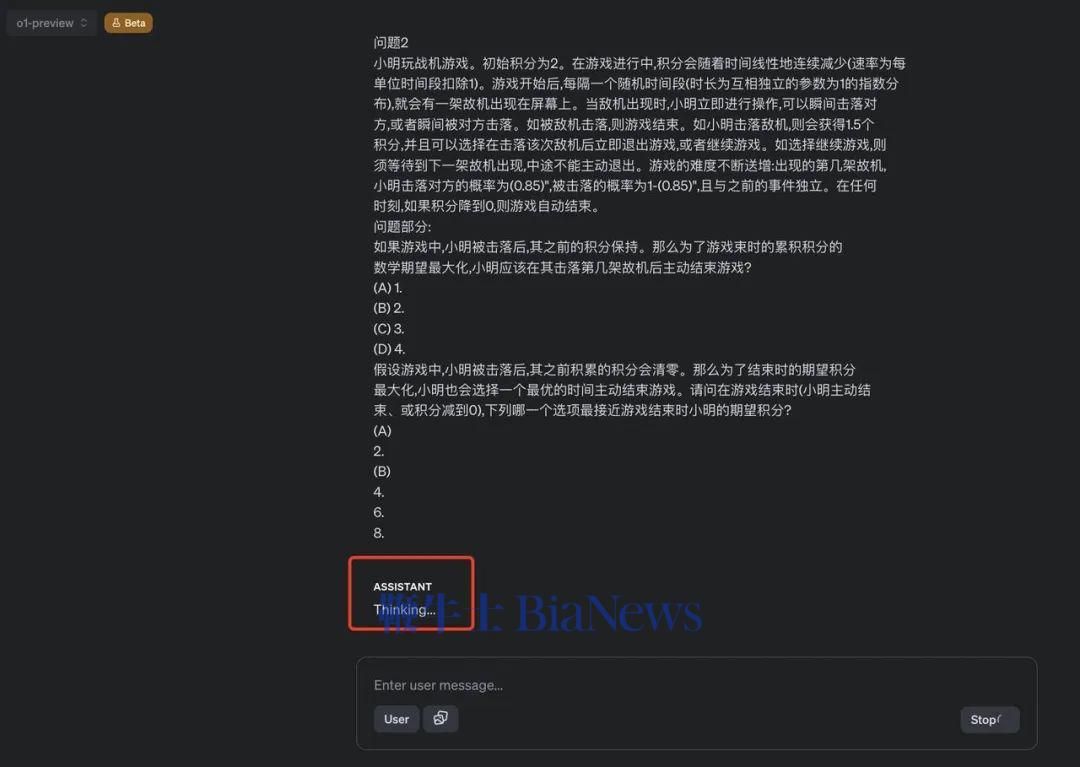
Task: Open the o1-preview model dropdown
Action: pos(52,23)
